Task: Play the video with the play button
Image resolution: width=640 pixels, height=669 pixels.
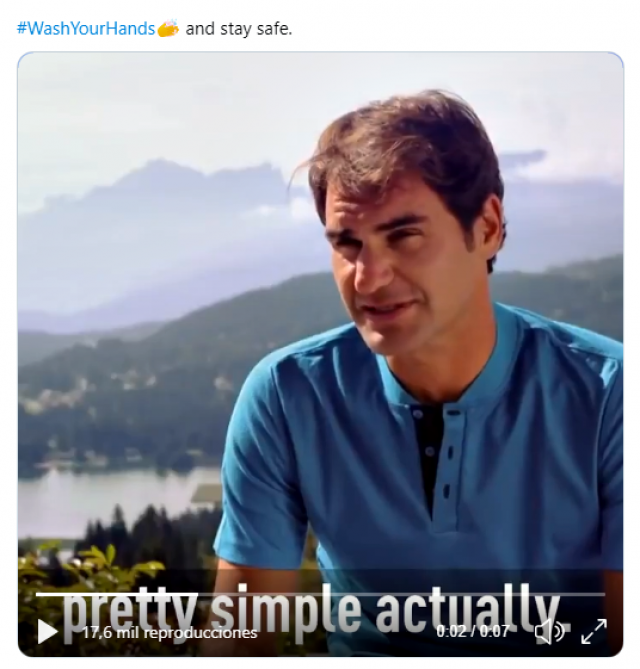Action: click(x=47, y=631)
